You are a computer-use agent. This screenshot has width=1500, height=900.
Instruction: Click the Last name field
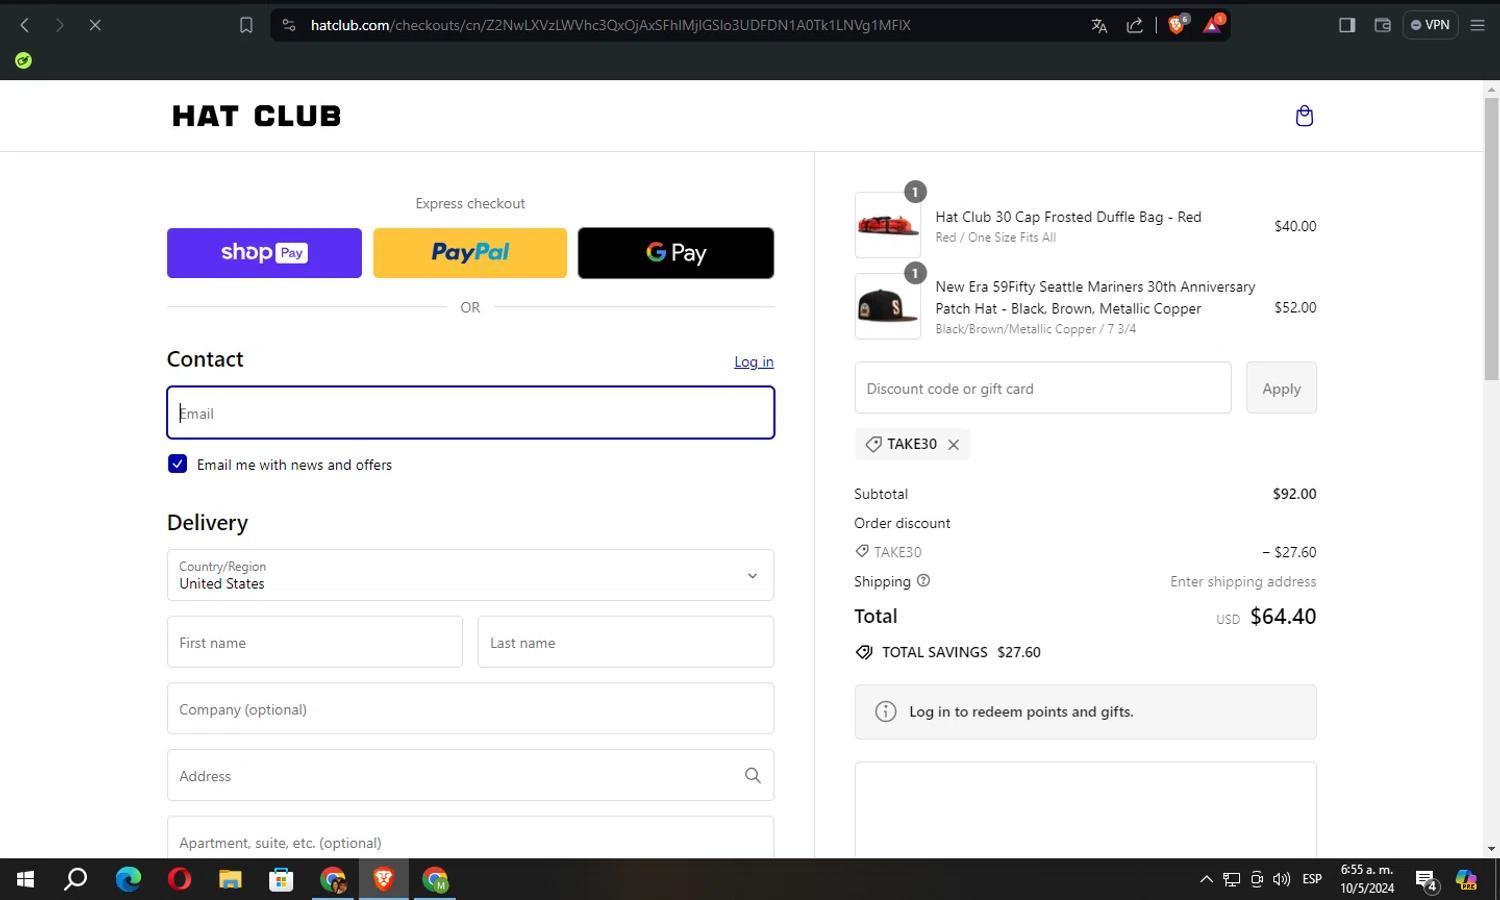[626, 642]
